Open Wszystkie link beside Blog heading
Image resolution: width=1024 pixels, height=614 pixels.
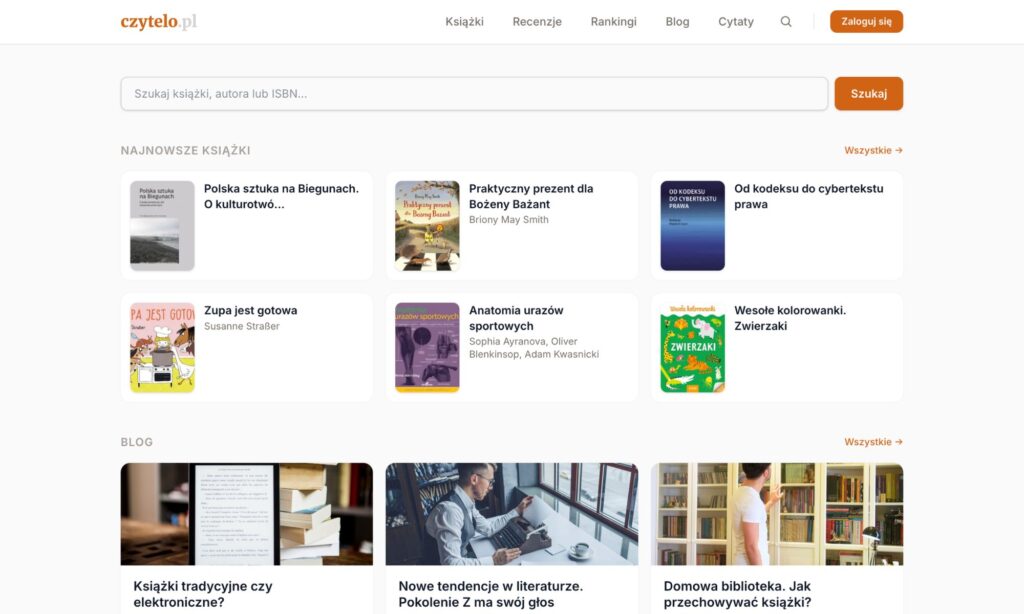(873, 442)
